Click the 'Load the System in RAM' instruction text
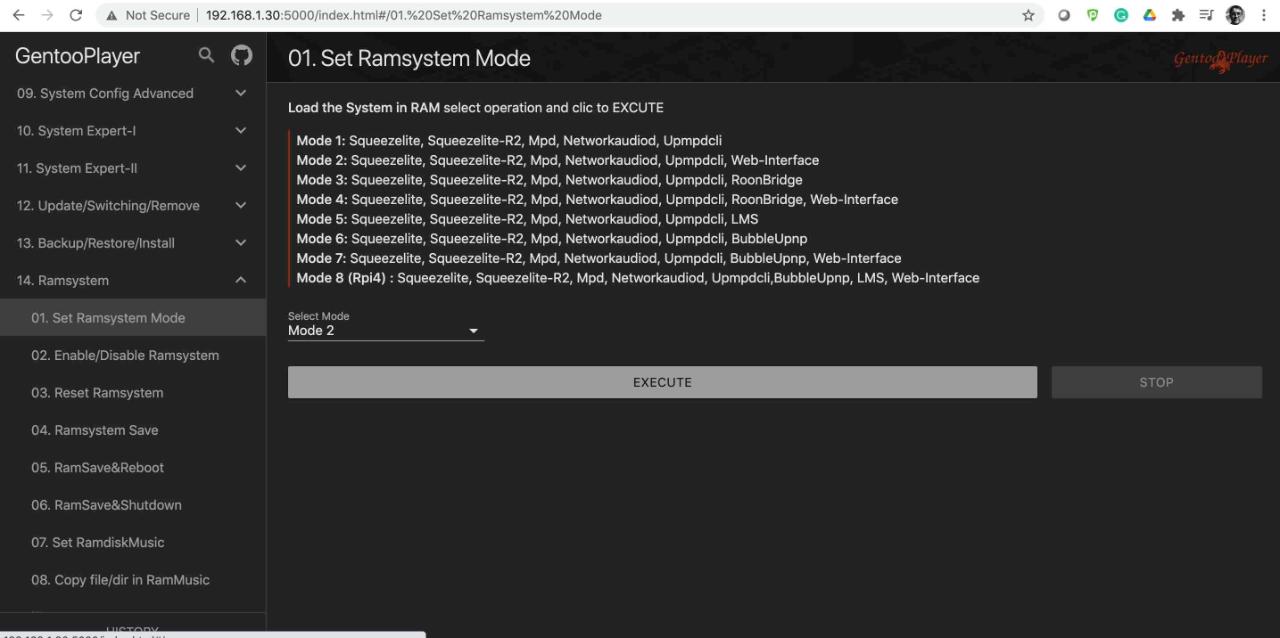 (x=476, y=108)
